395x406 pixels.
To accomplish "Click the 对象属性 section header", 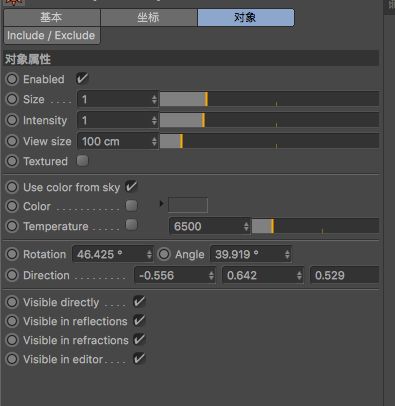I will (x=191, y=59).
